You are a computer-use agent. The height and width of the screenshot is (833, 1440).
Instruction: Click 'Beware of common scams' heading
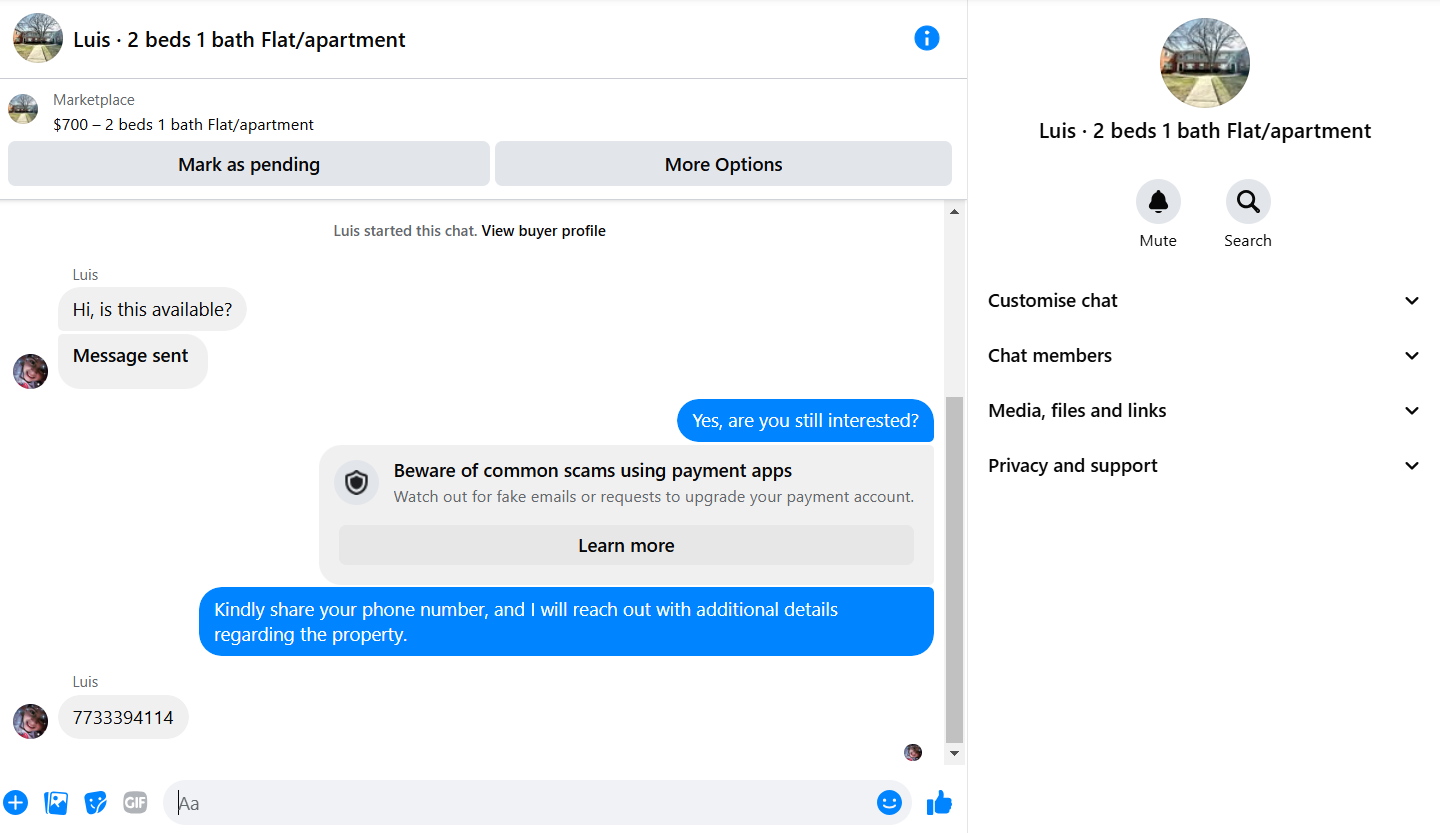click(593, 471)
